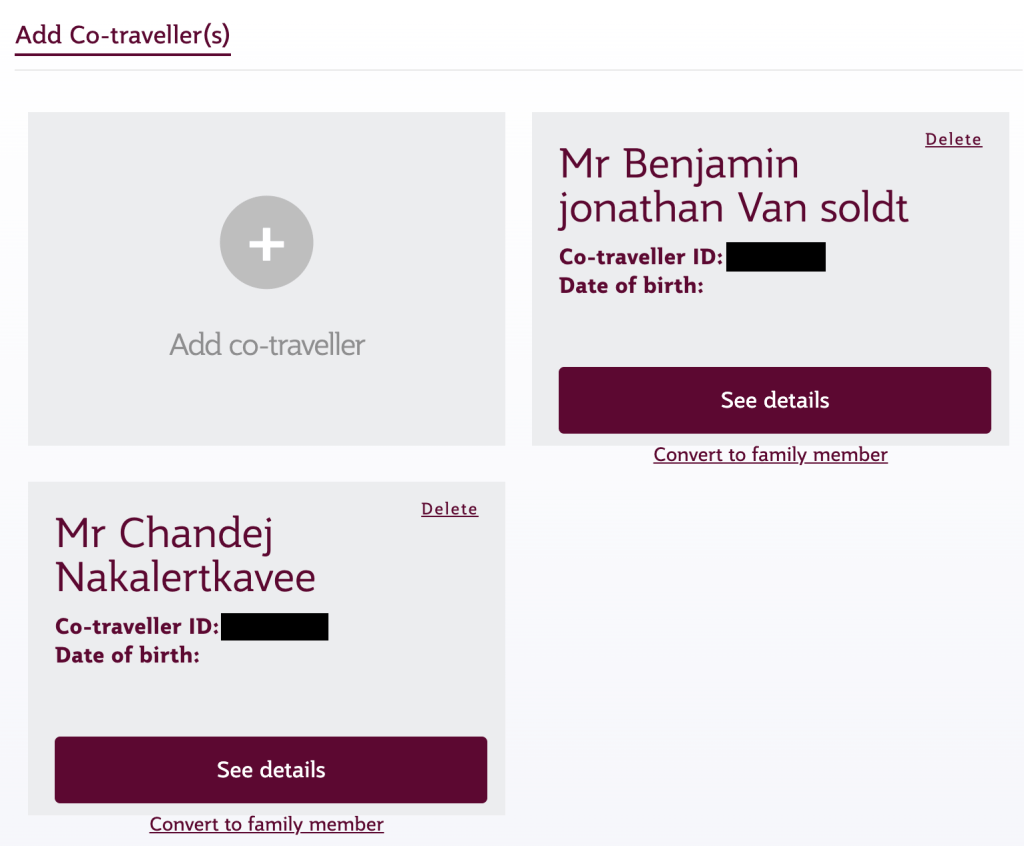This screenshot has height=846, width=1024.
Task: Click the 'Add co-traveller' text label
Action: (267, 345)
